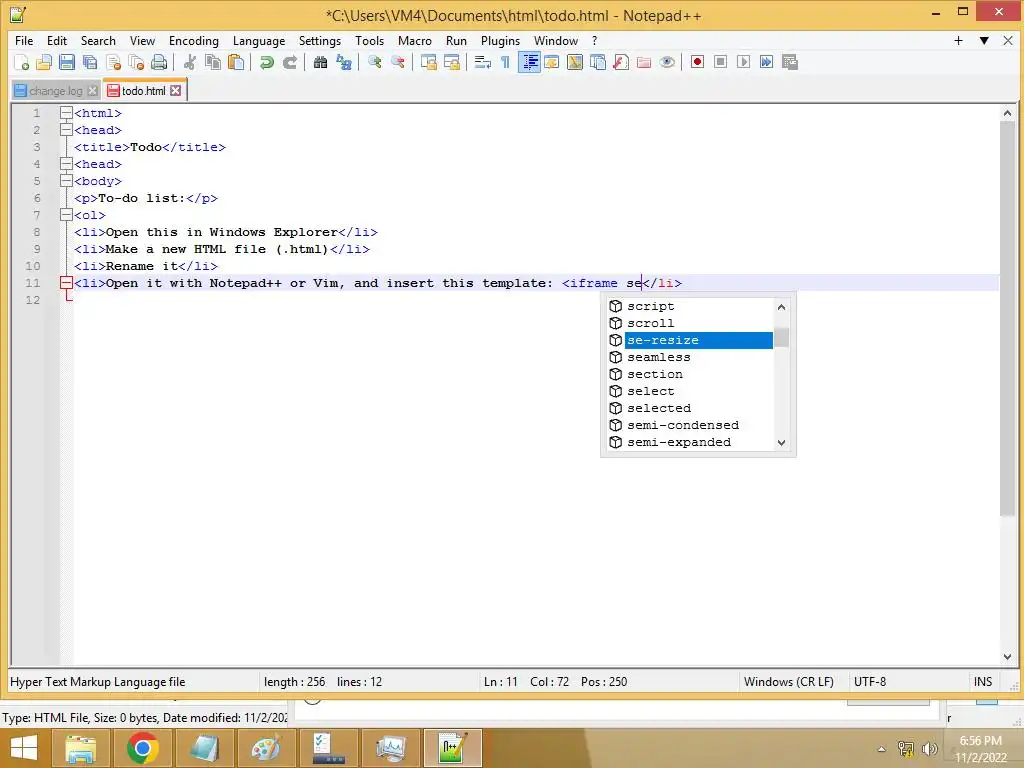Open the Edit menu
This screenshot has width=1024, height=768.
pyautogui.click(x=57, y=40)
